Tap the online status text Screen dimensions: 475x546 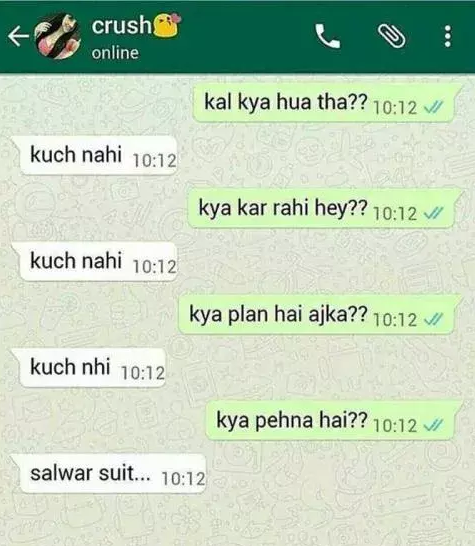[115, 53]
